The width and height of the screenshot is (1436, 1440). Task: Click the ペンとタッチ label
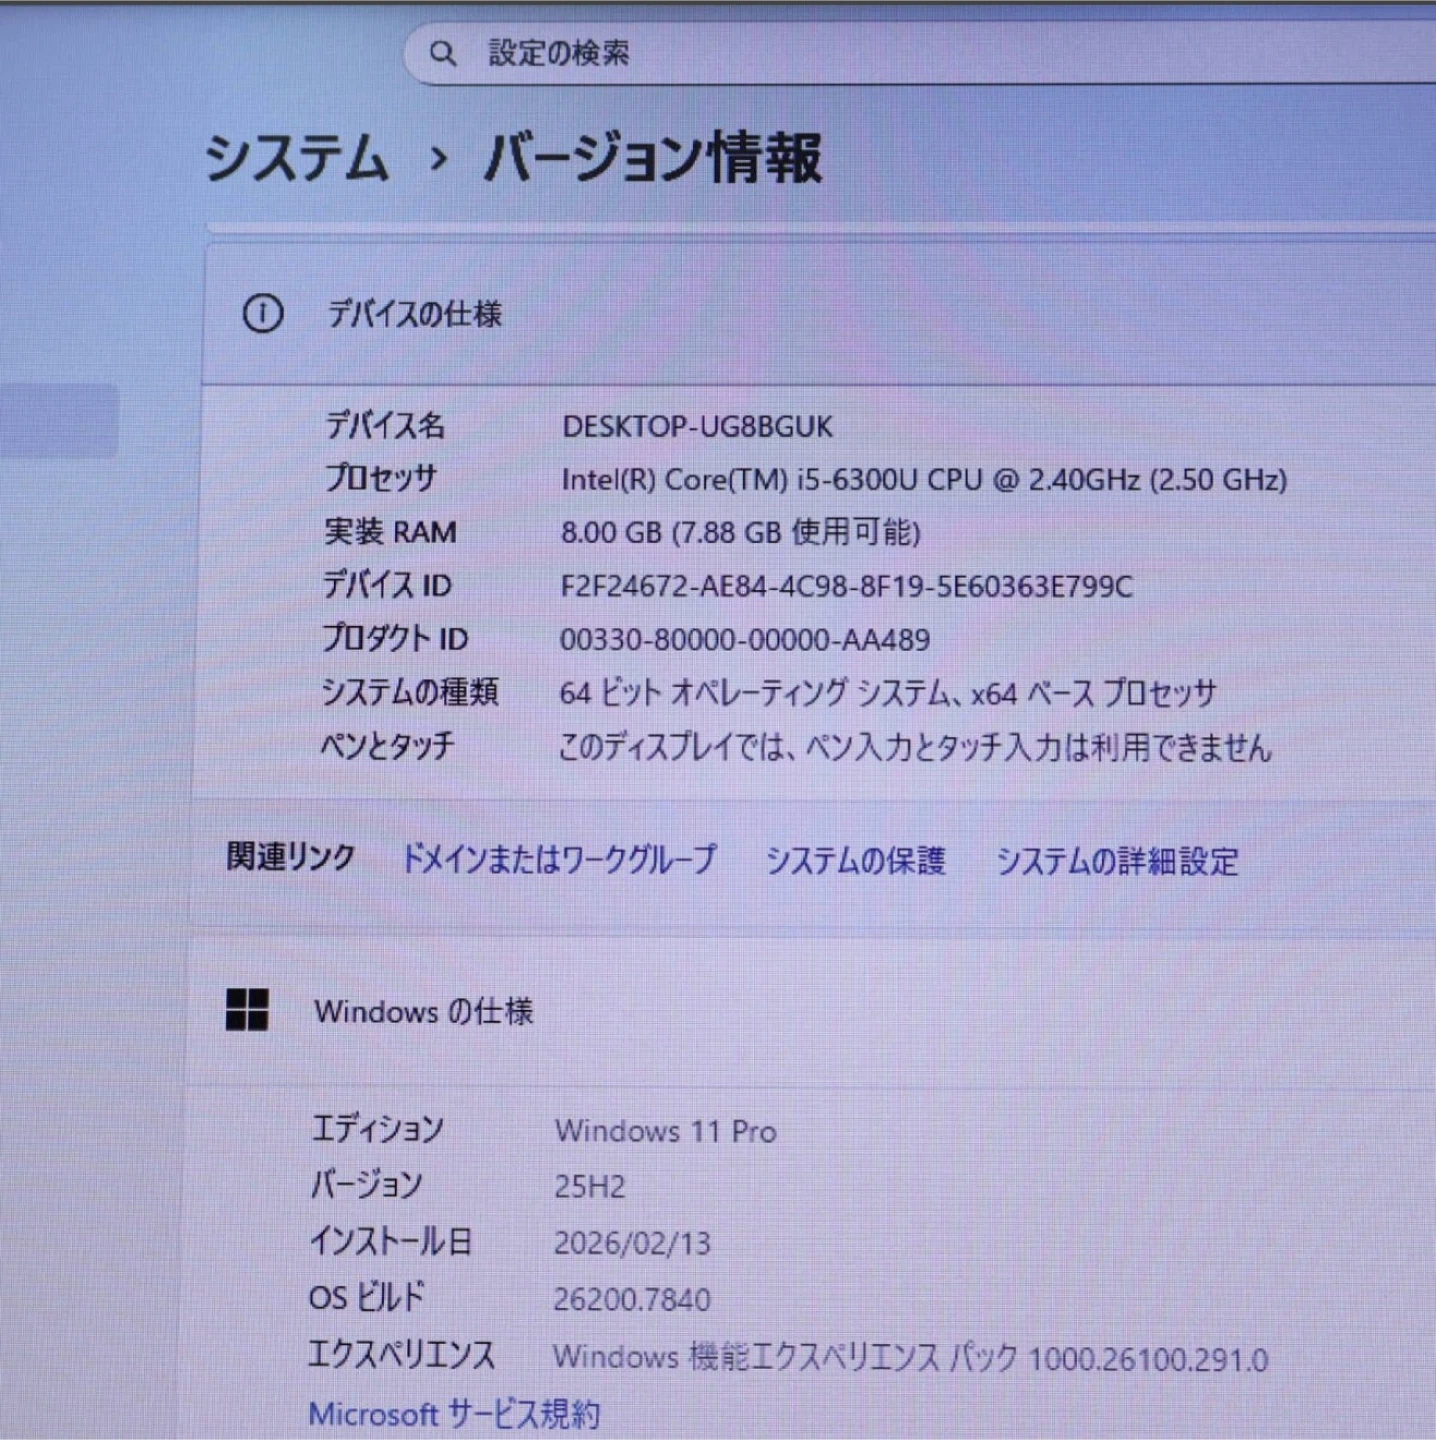click(x=387, y=745)
